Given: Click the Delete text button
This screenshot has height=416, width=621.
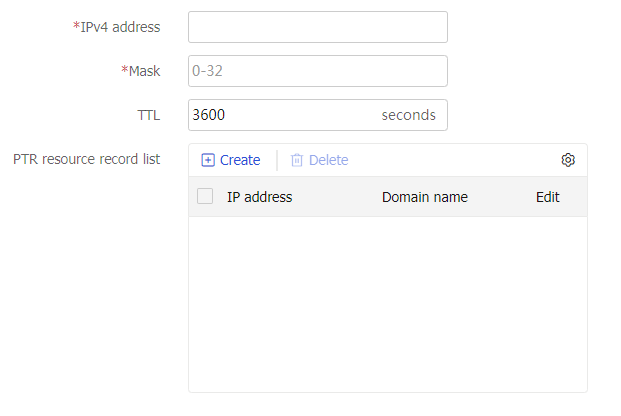Looking at the screenshot, I should (329, 160).
